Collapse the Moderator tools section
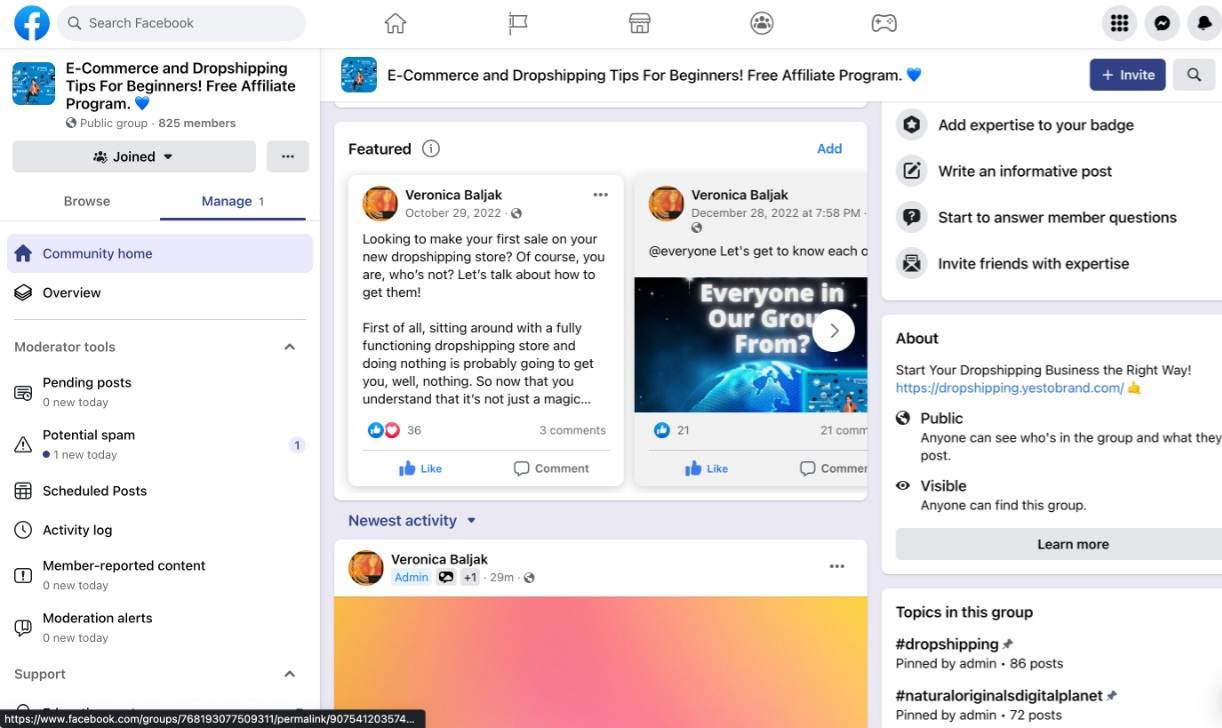Image resolution: width=1222 pixels, height=728 pixels. (x=290, y=347)
